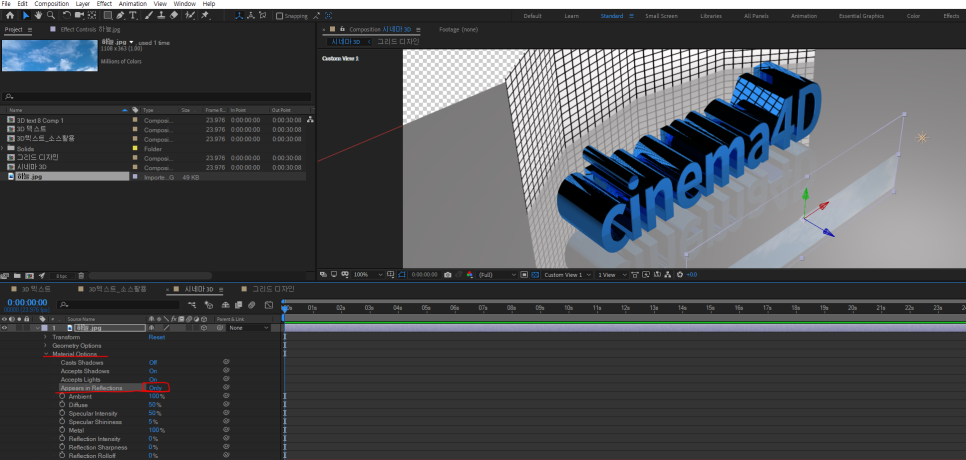The image size is (966, 460).
Task: Click the composition flowchart icon in viewer footer
Action: (668, 275)
